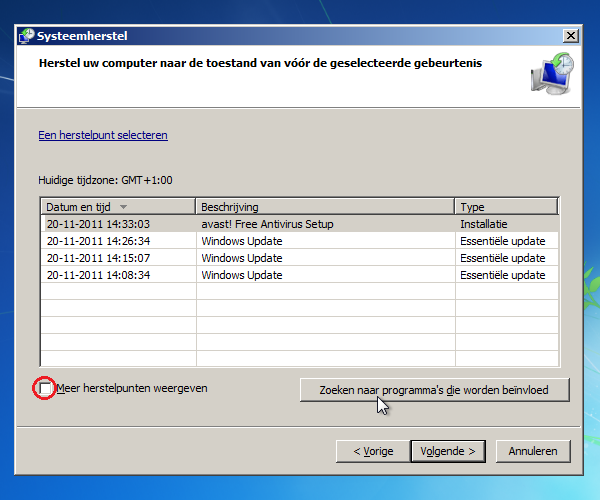The image size is (600, 500).
Task: Click the Beschrijving column header
Action: pyautogui.click(x=325, y=207)
